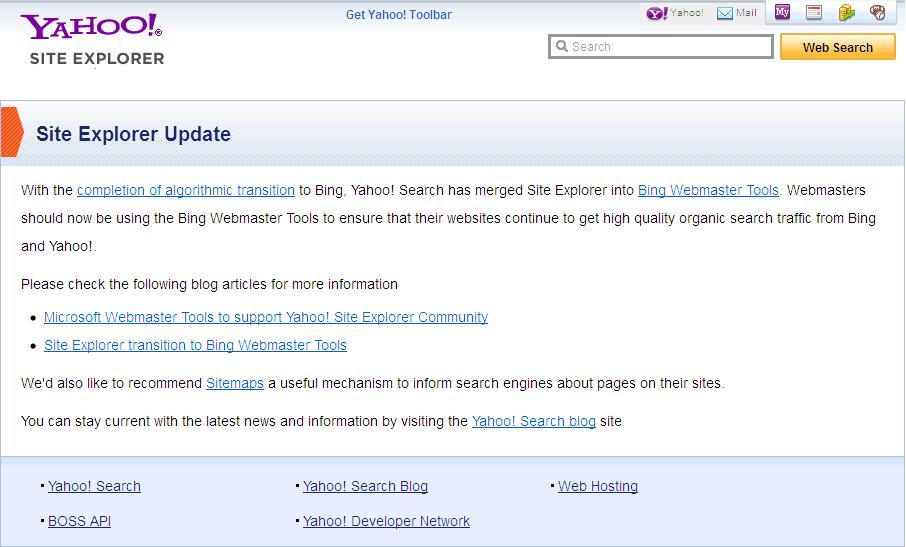906x547 pixels.
Task: Open the footer BOSS API link
Action: coord(79,521)
